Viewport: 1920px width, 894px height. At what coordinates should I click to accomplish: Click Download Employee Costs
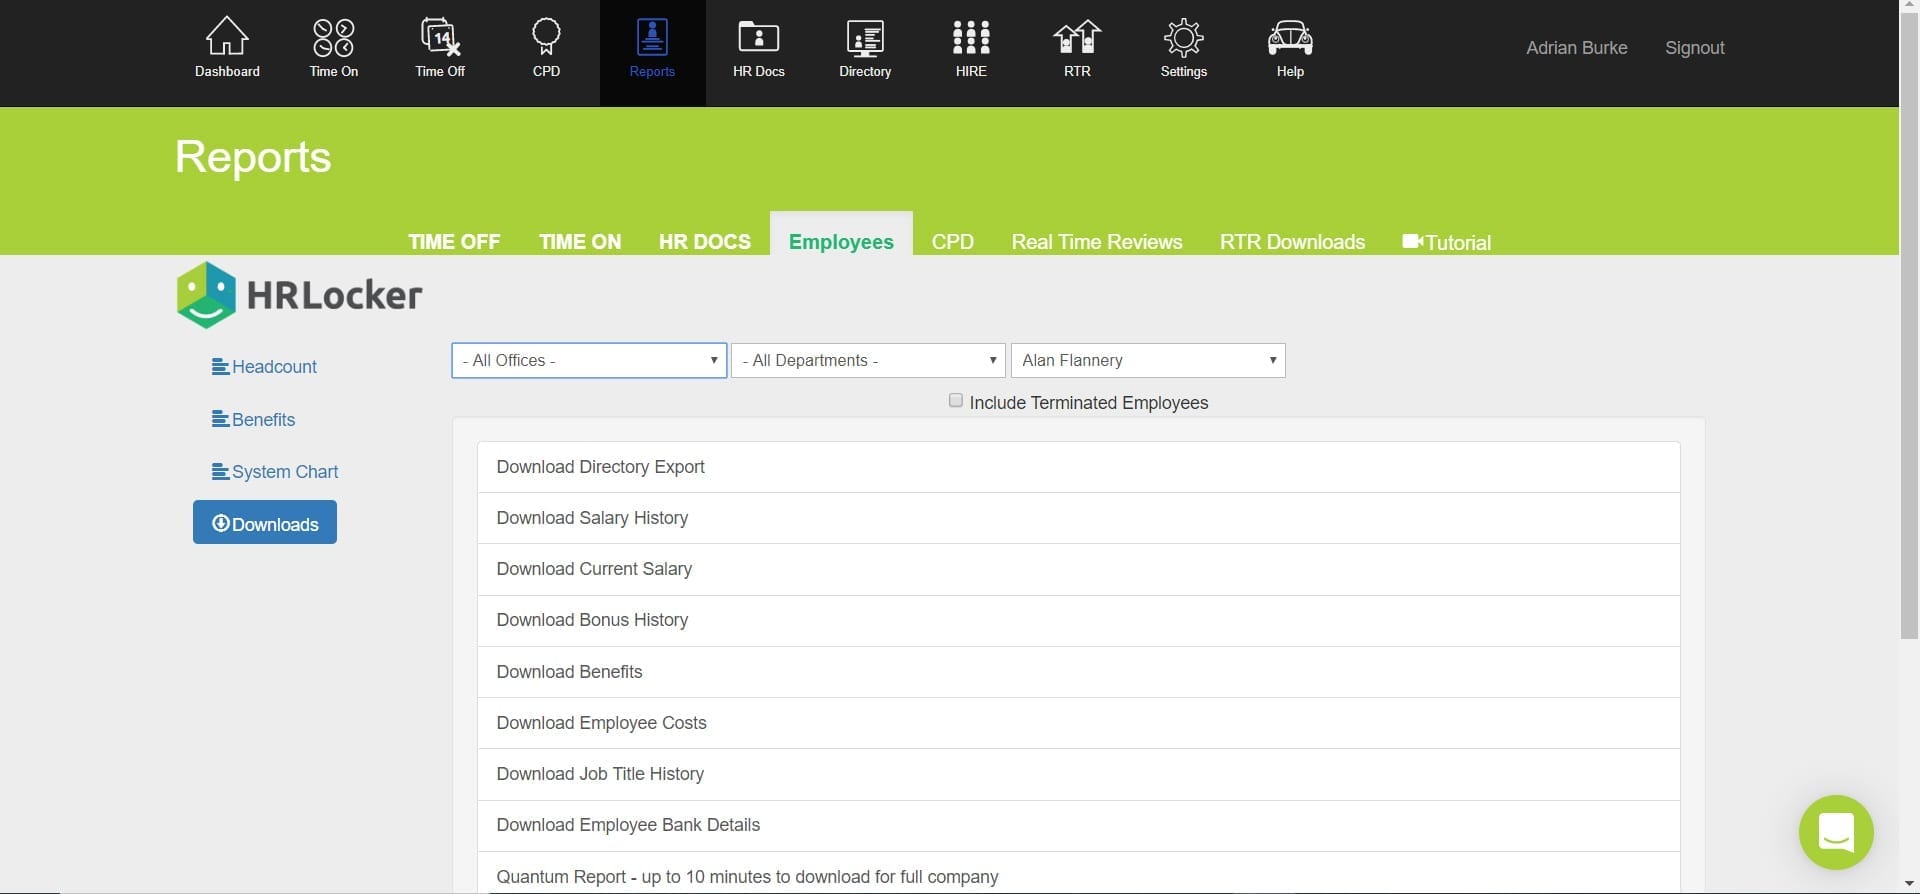tap(1078, 723)
